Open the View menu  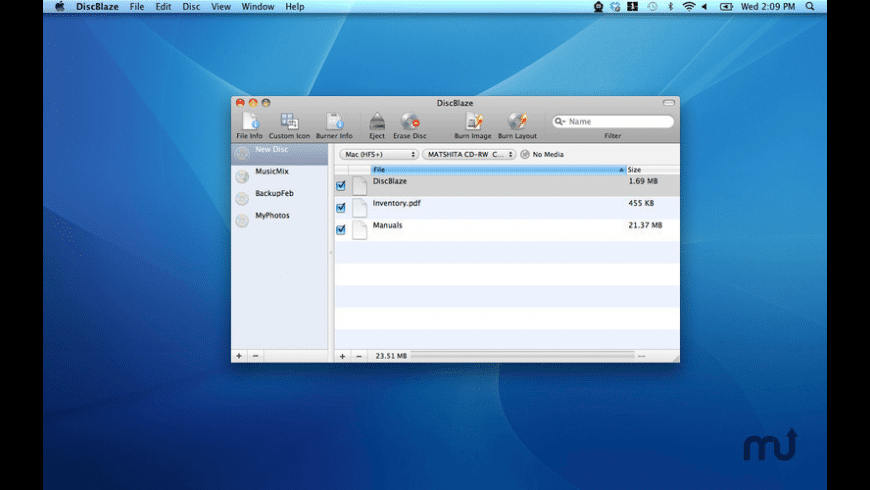point(220,7)
